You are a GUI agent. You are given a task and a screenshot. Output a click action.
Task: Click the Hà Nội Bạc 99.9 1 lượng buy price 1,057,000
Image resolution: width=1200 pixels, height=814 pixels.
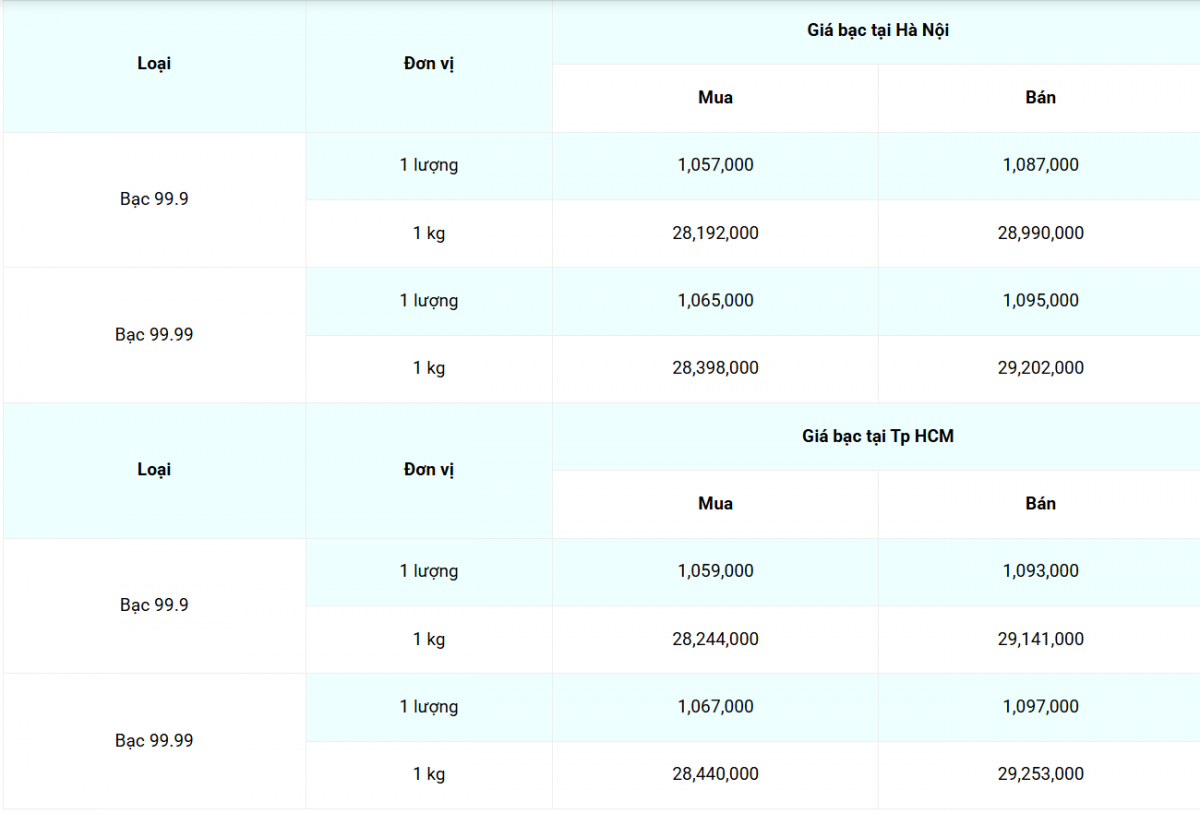(x=715, y=165)
